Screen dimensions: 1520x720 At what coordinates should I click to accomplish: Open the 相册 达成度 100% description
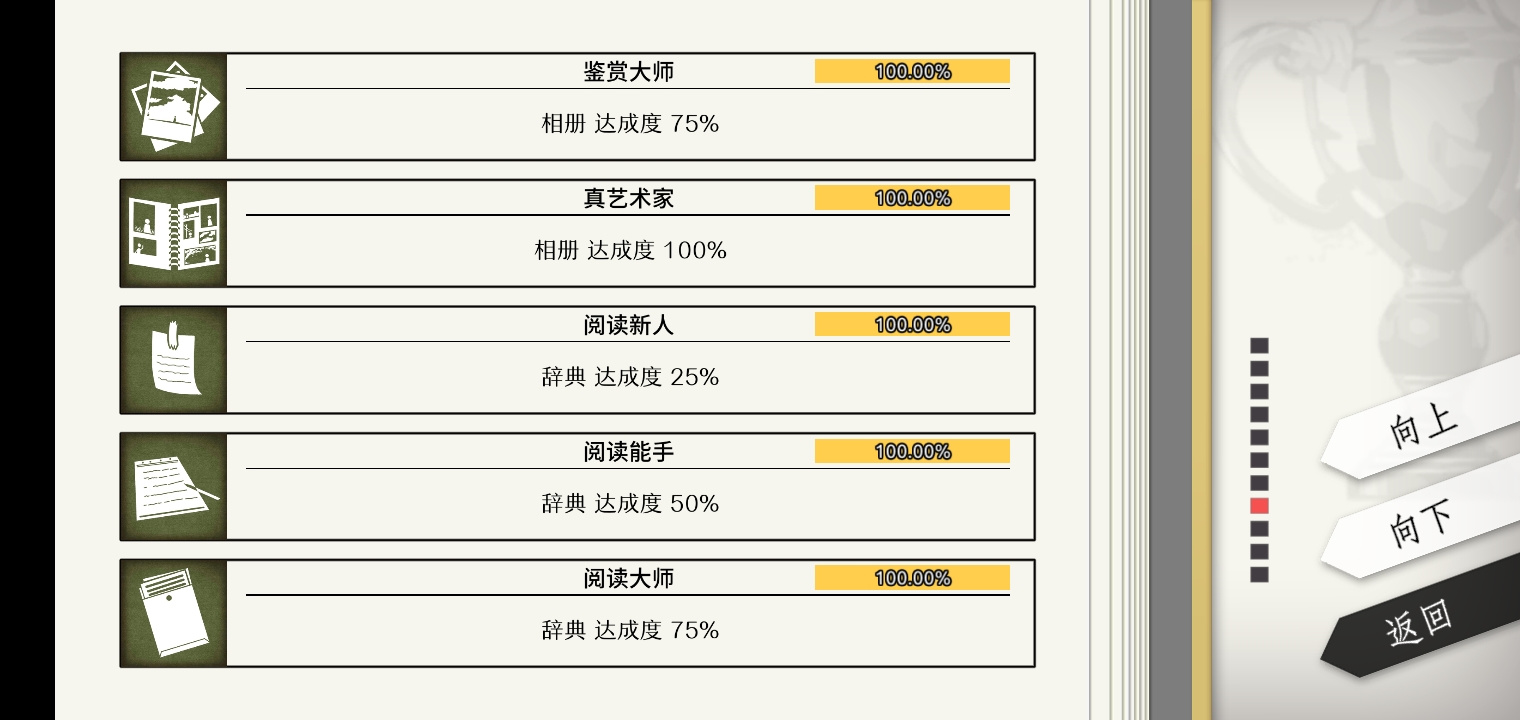[x=630, y=250]
